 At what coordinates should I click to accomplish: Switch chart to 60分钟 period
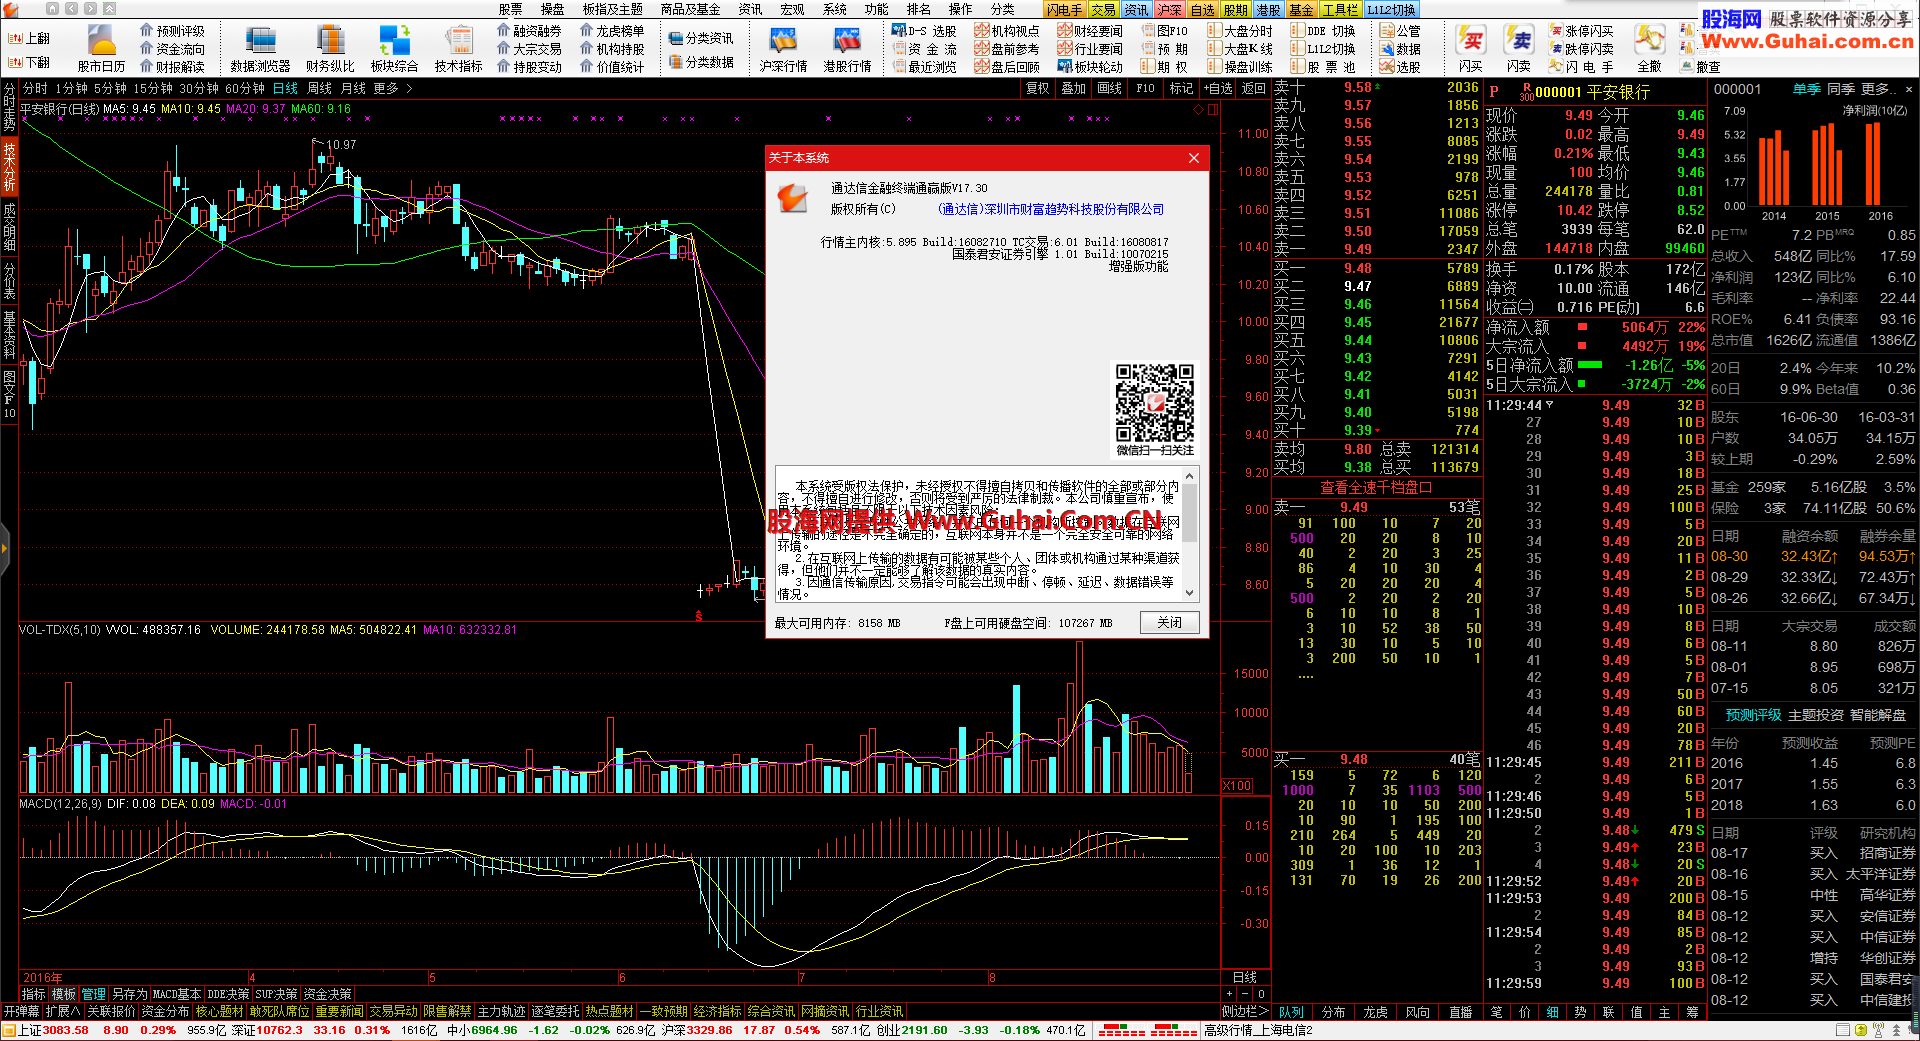tap(244, 88)
